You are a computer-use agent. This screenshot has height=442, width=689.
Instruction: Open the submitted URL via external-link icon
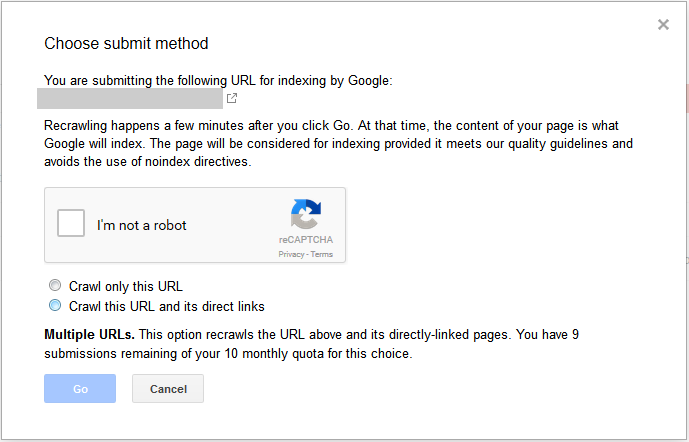coord(232,98)
